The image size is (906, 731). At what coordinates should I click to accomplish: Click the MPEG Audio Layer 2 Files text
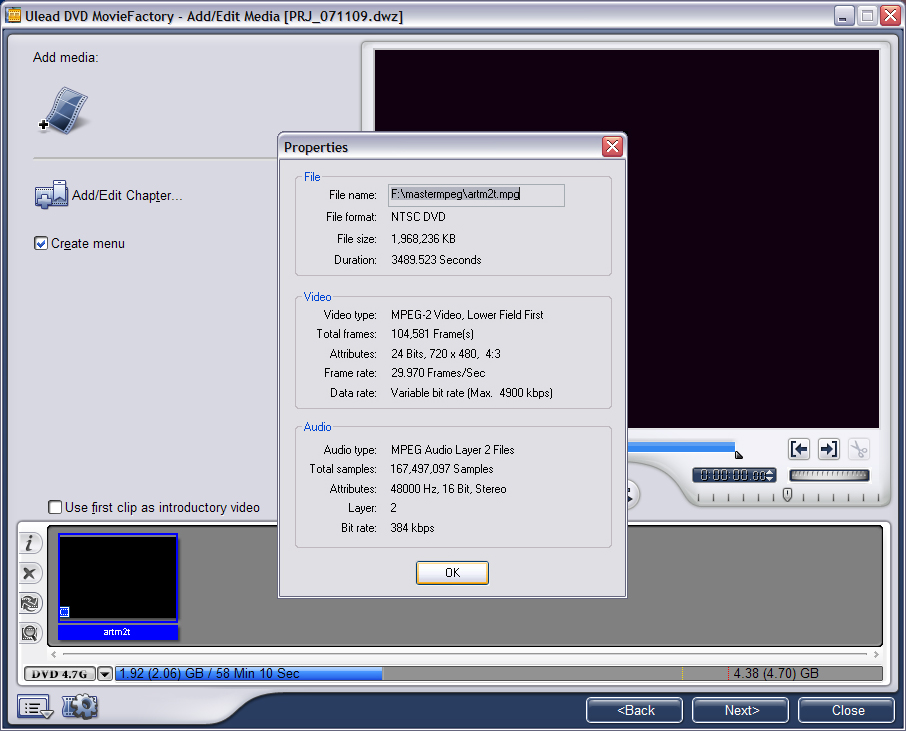pyautogui.click(x=452, y=450)
